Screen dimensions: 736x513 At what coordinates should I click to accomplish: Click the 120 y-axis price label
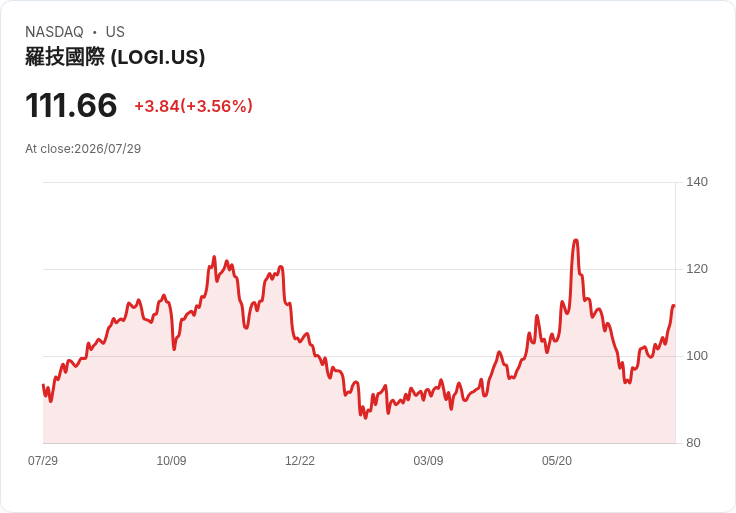click(x=697, y=269)
